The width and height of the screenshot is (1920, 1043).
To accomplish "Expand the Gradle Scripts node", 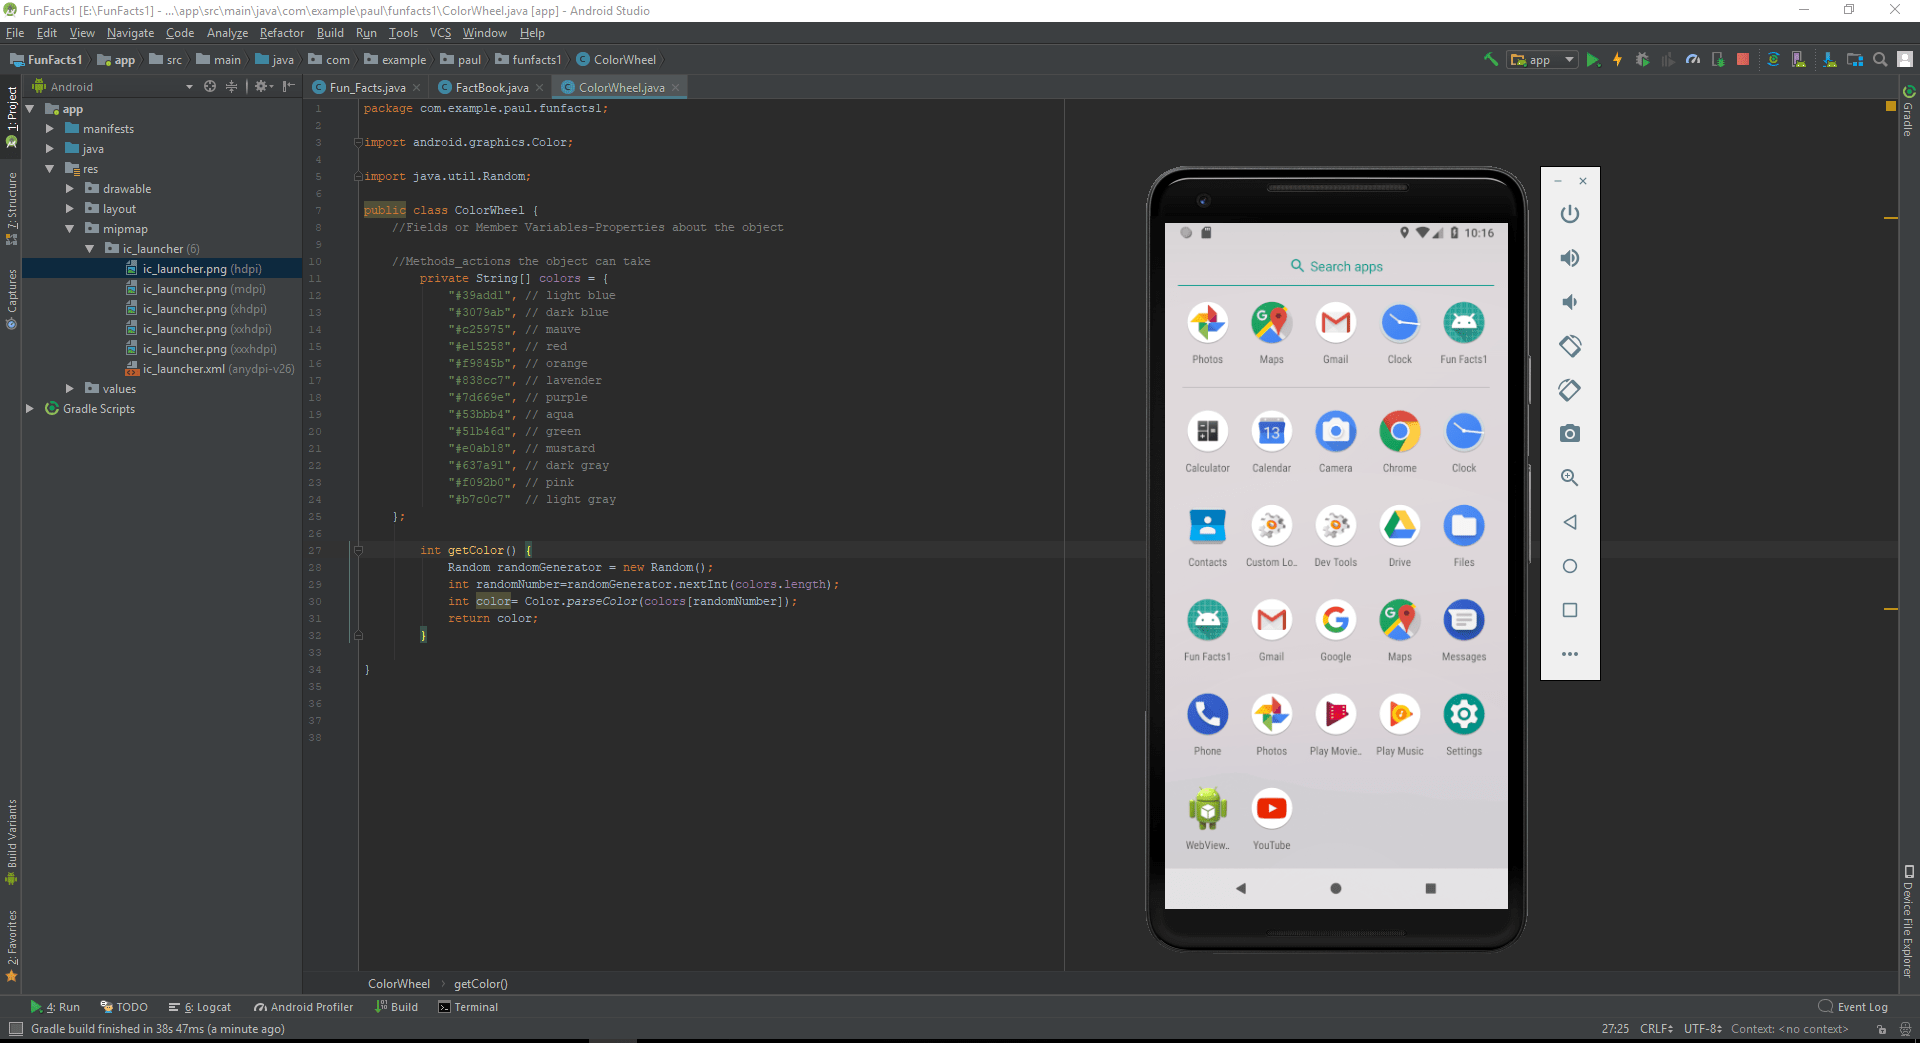I will tap(30, 409).
